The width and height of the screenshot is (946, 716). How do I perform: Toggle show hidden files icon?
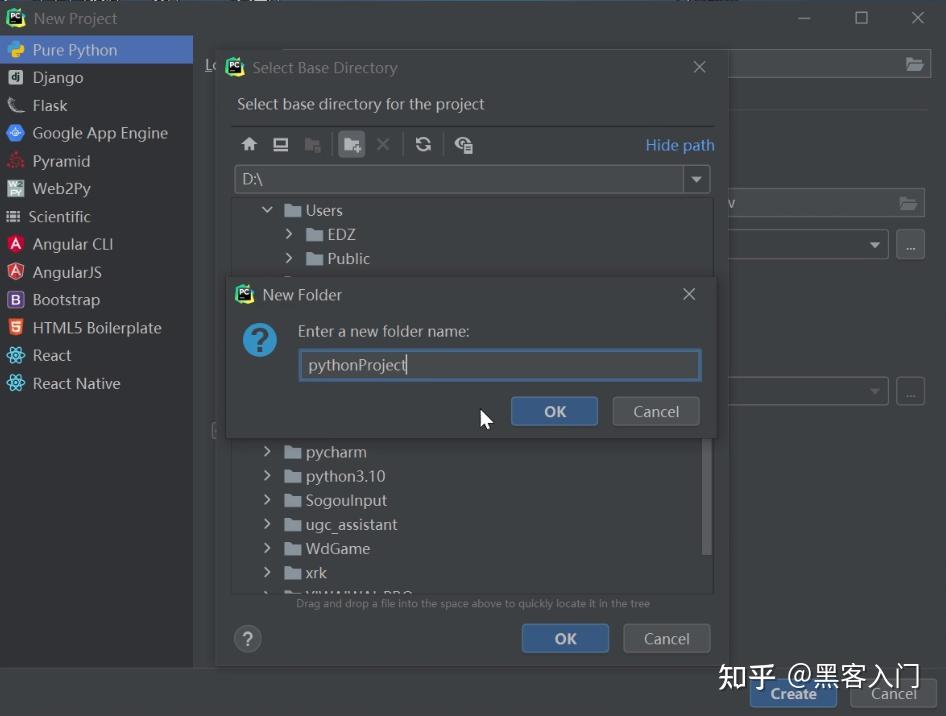(463, 144)
